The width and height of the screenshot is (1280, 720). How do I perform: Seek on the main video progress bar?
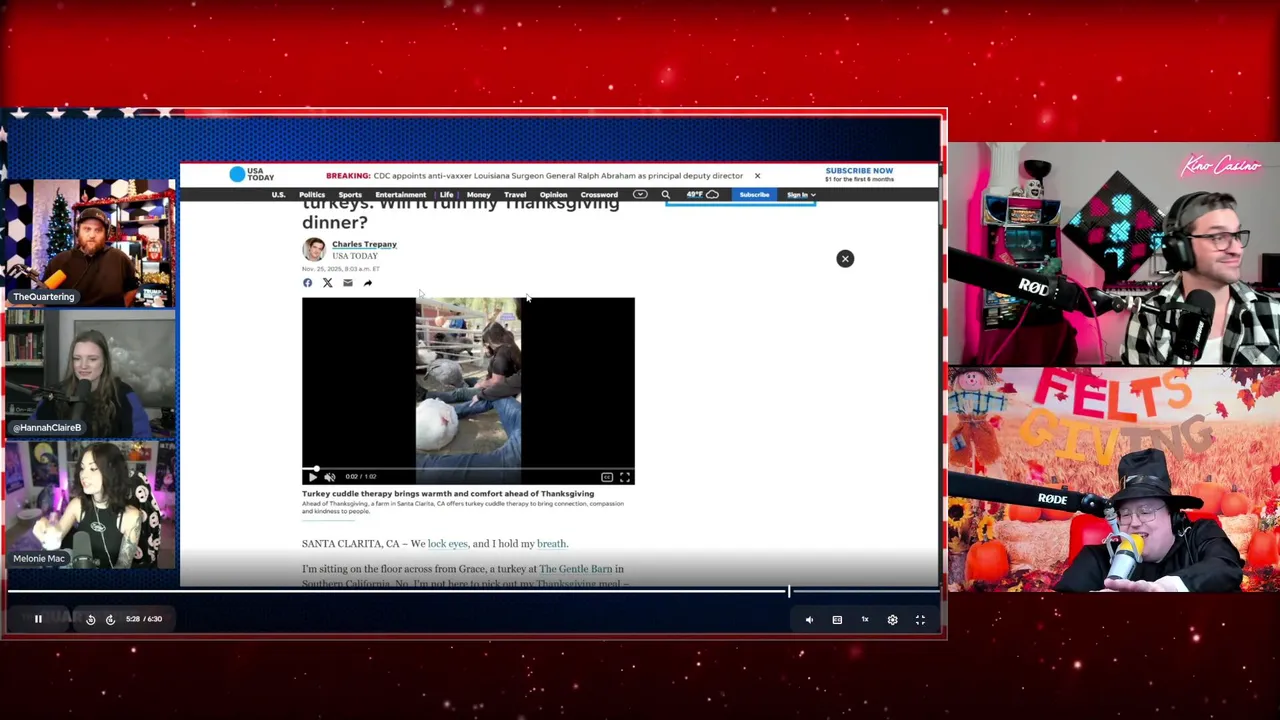pyautogui.click(x=473, y=592)
